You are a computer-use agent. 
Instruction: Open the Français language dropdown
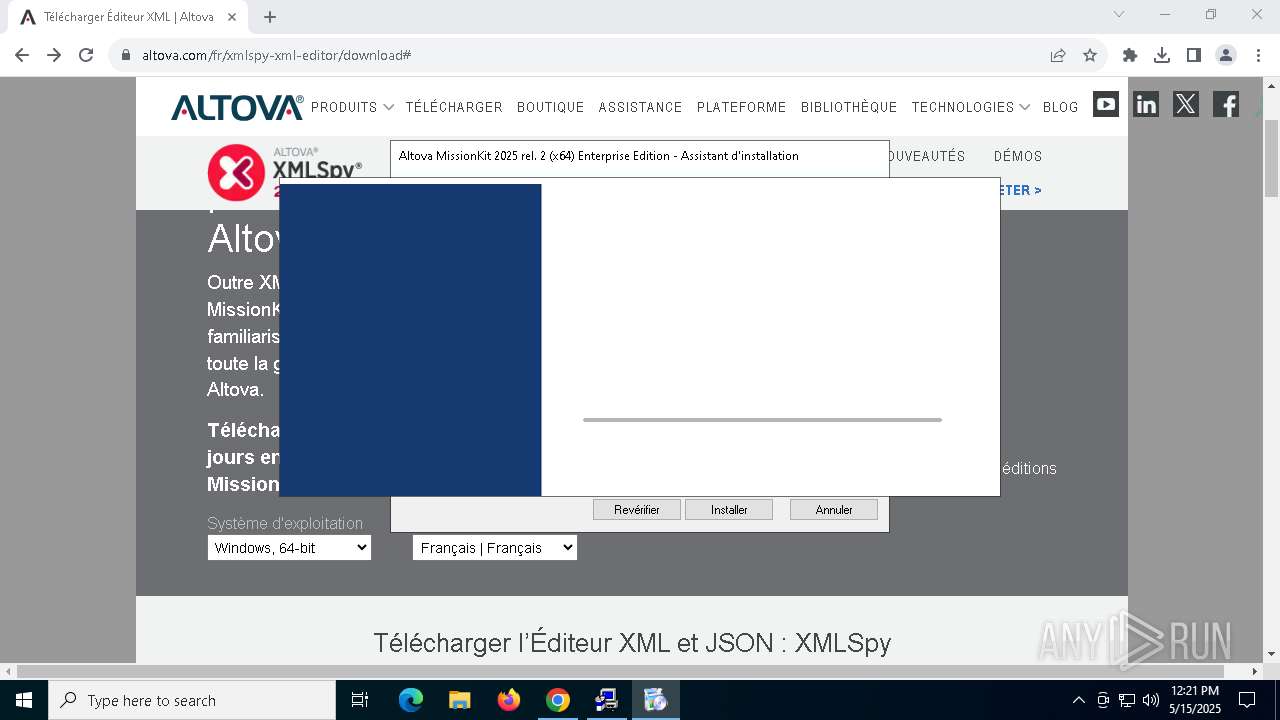495,548
